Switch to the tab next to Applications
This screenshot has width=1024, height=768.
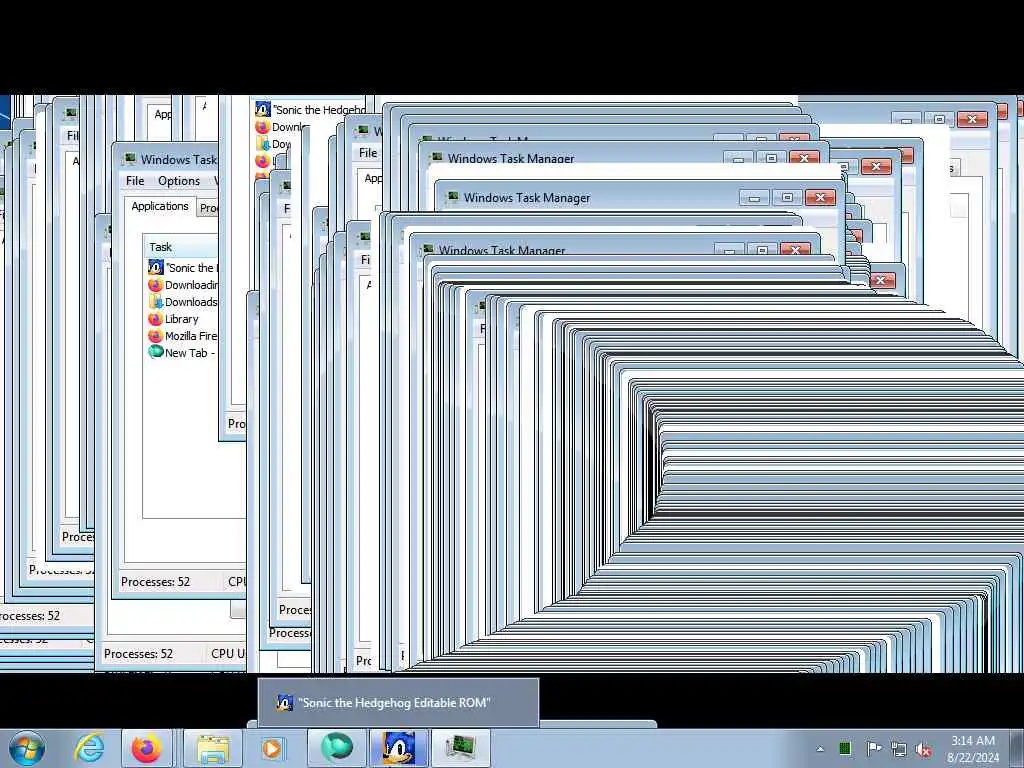point(208,208)
